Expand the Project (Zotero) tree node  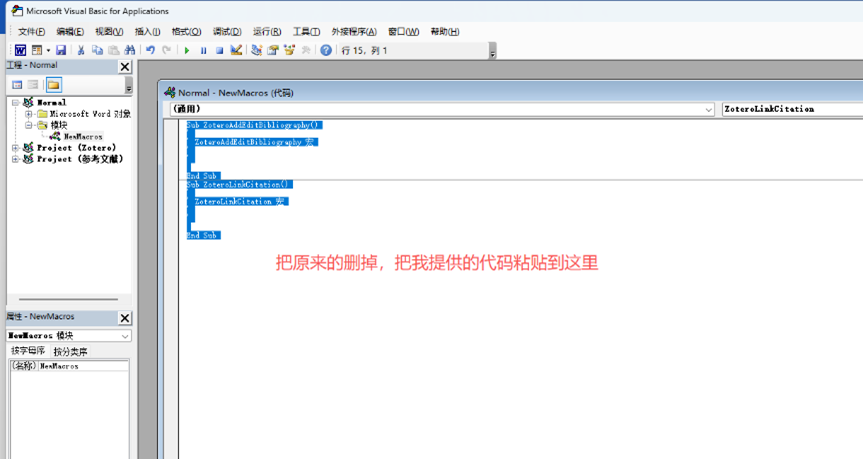click(15, 148)
